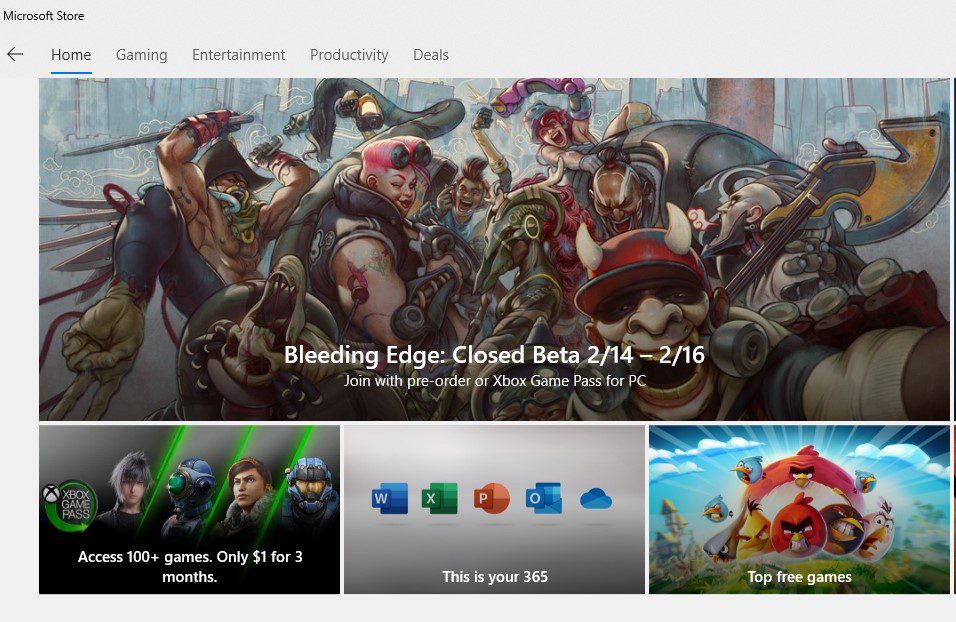The image size is (956, 622).
Task: Click the PowerPoint icon in 365 tile
Action: tap(491, 498)
